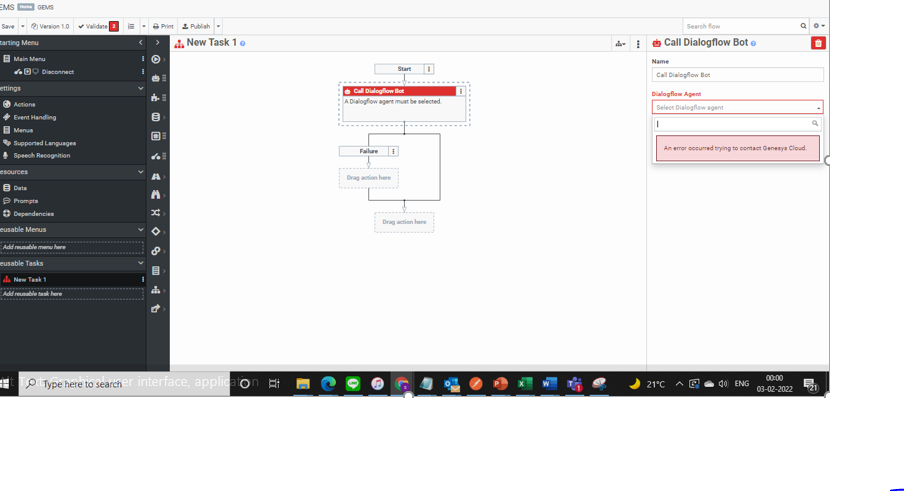
Task: Collapse the Reusable Menus section
Action: pos(140,229)
